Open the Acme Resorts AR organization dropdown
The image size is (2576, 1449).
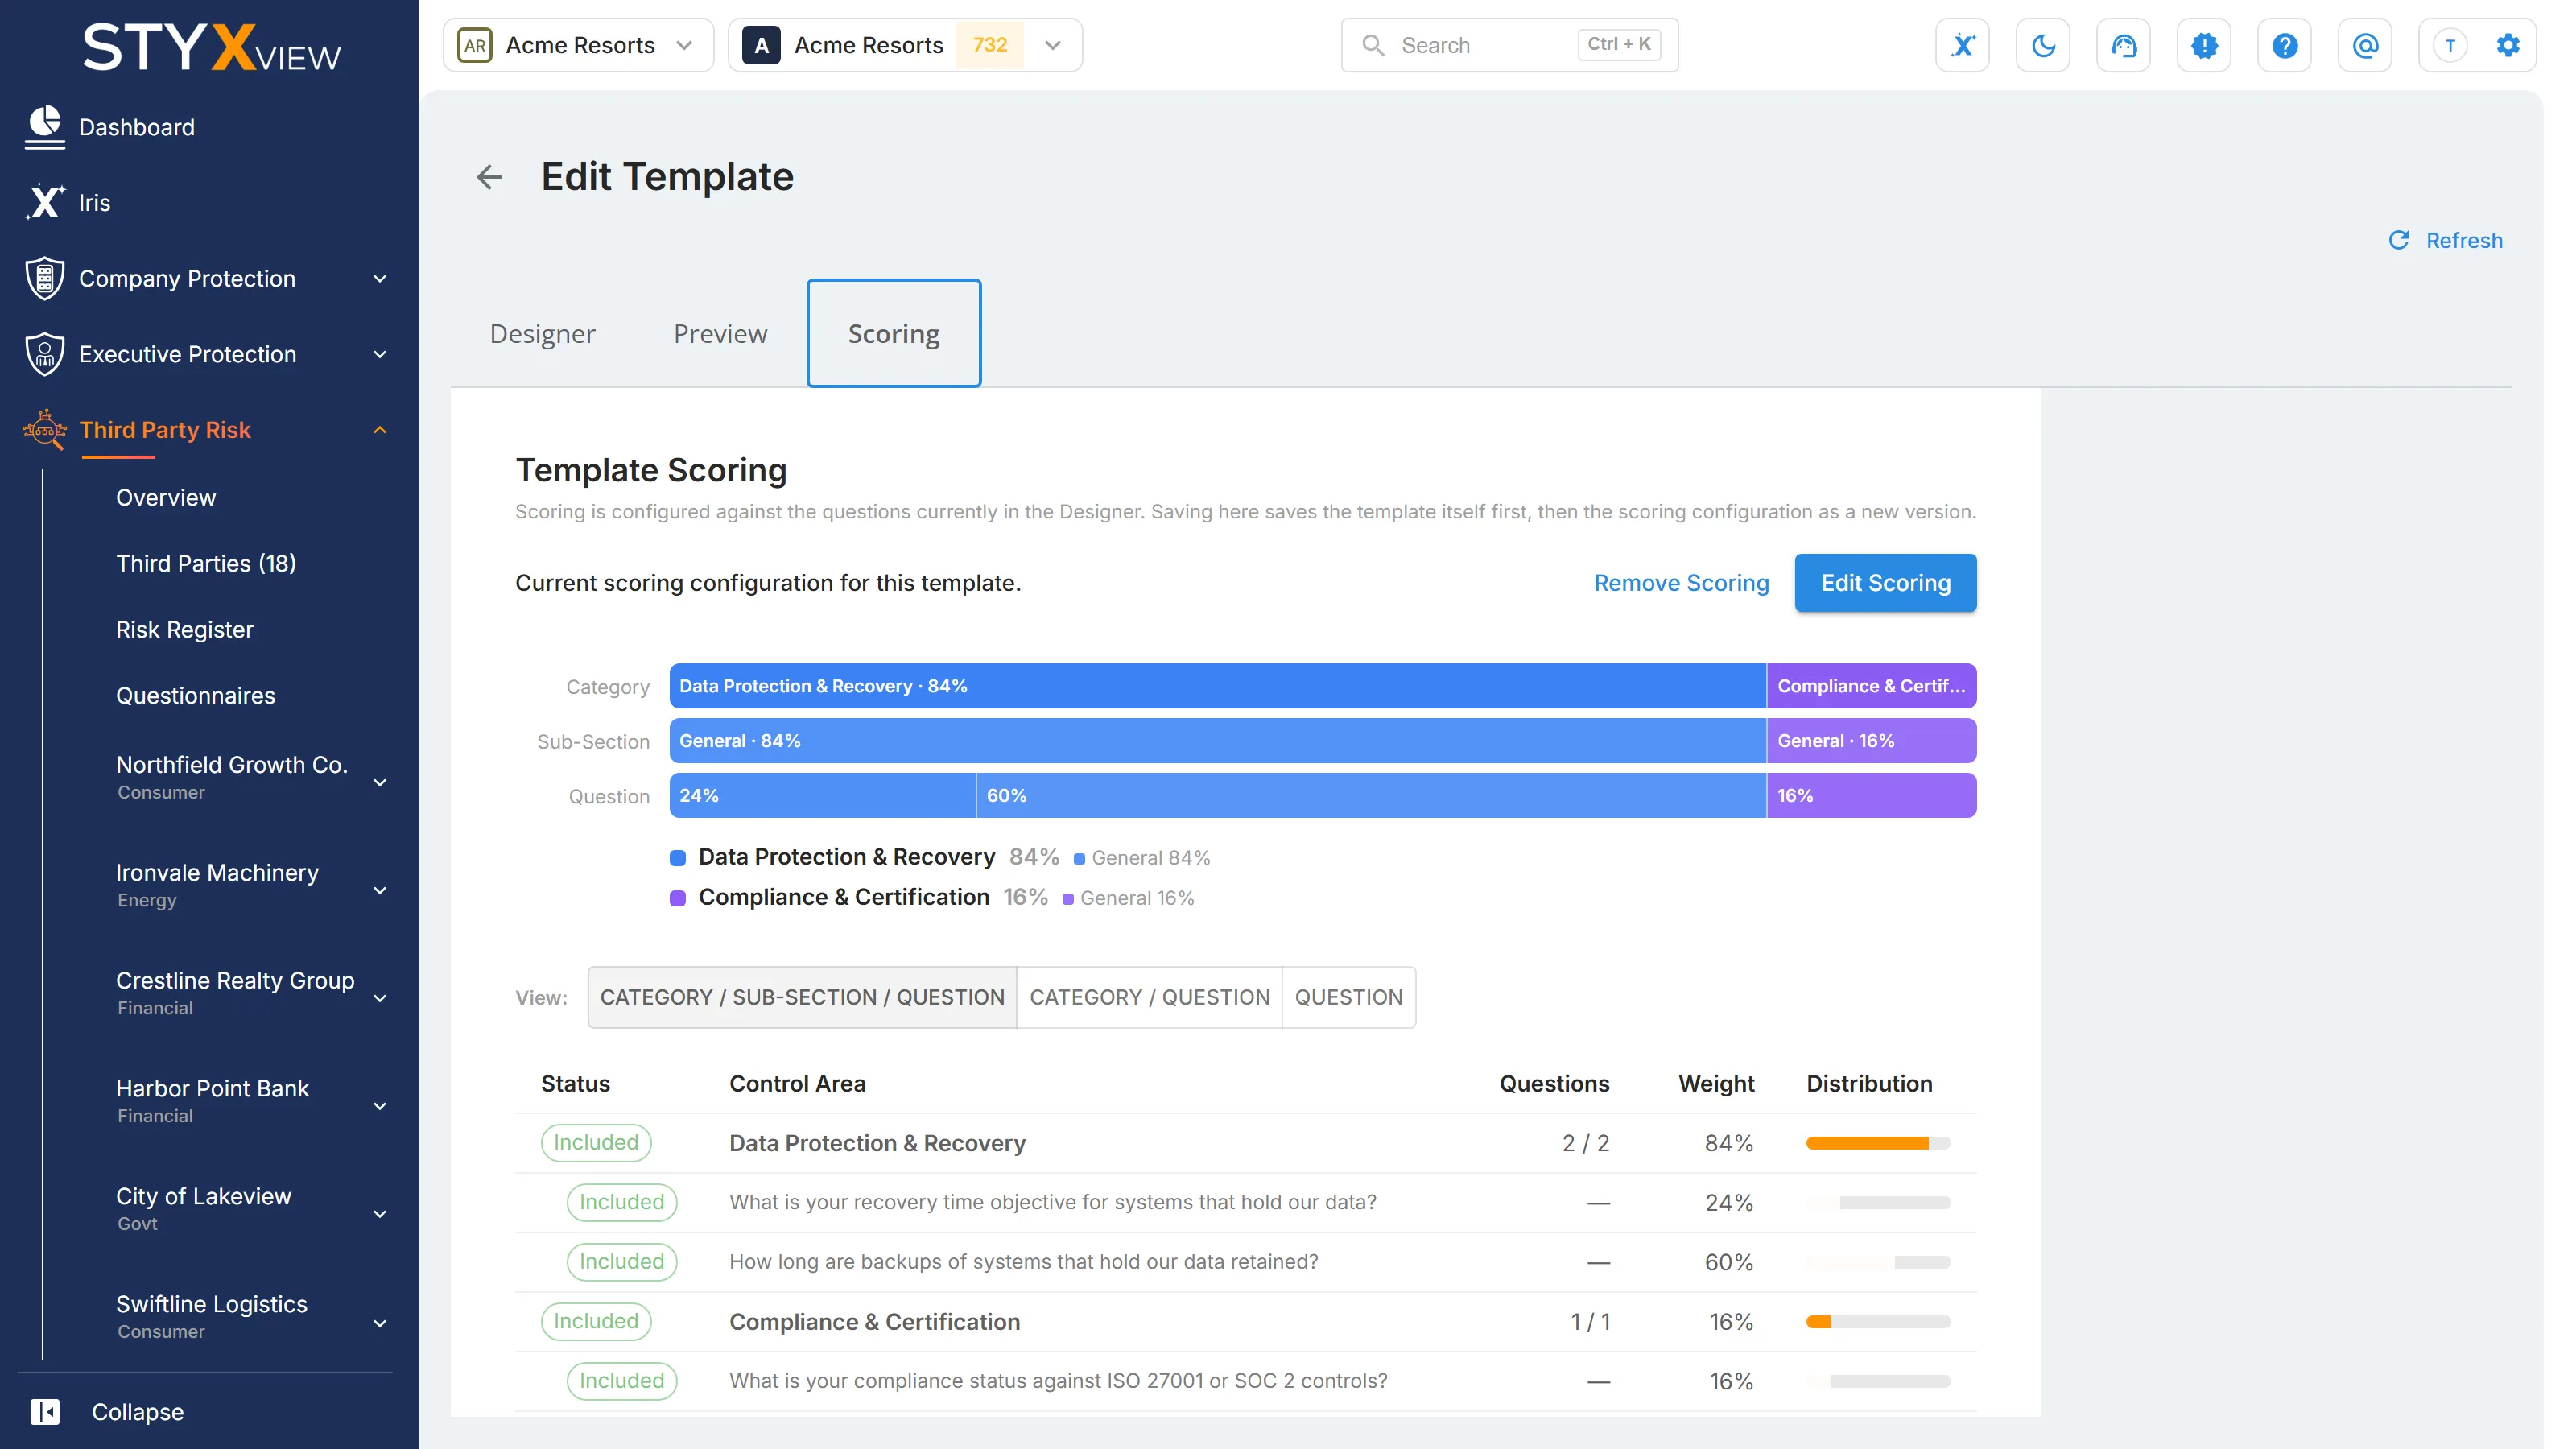[x=578, y=45]
